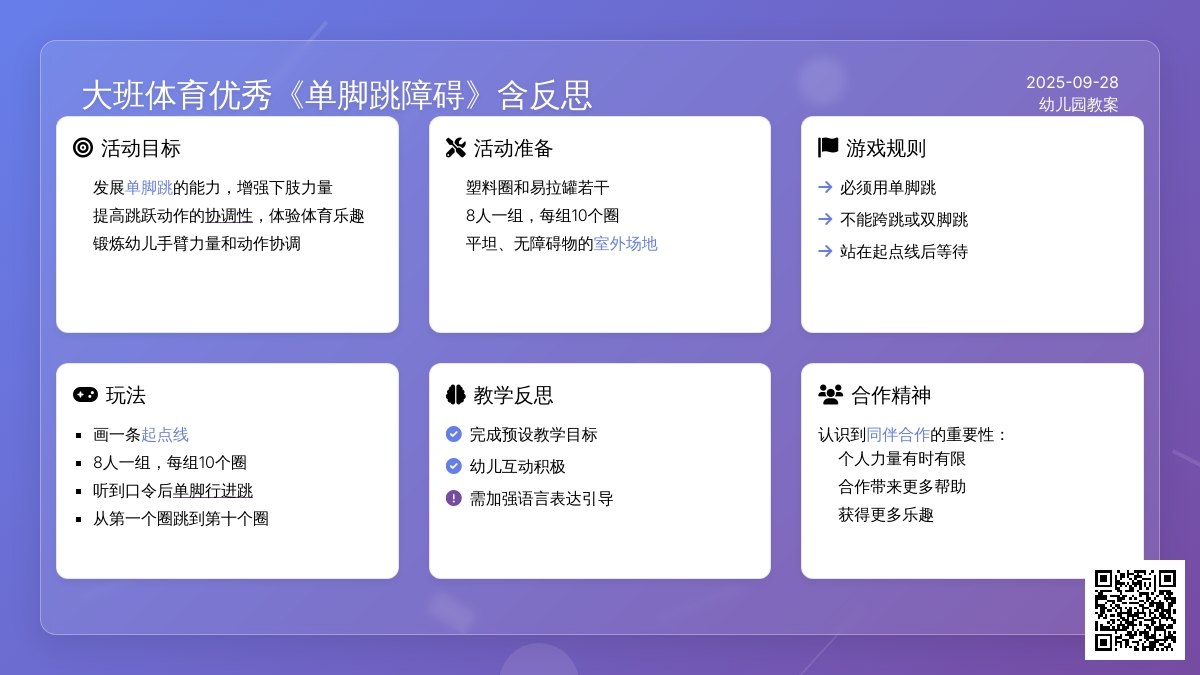Open the 室外场地 highlighted link
1200x675 pixels.
click(625, 243)
